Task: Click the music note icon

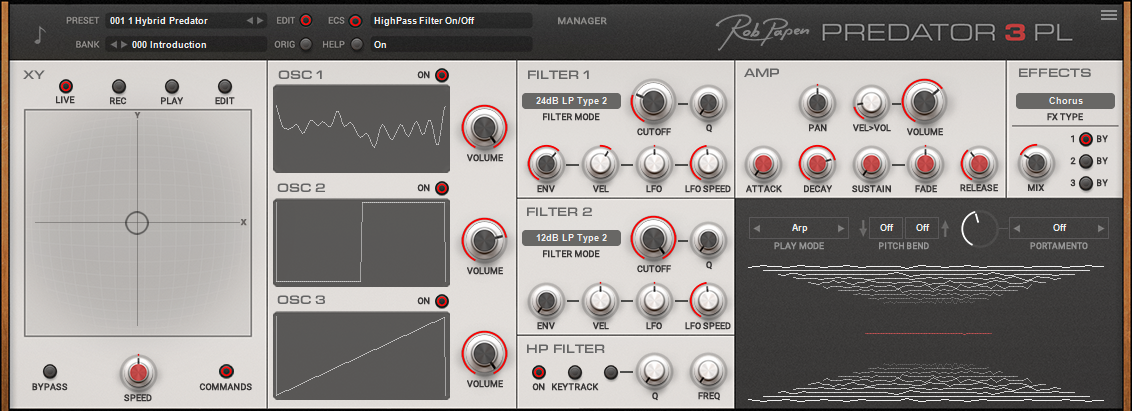Action: pos(40,34)
